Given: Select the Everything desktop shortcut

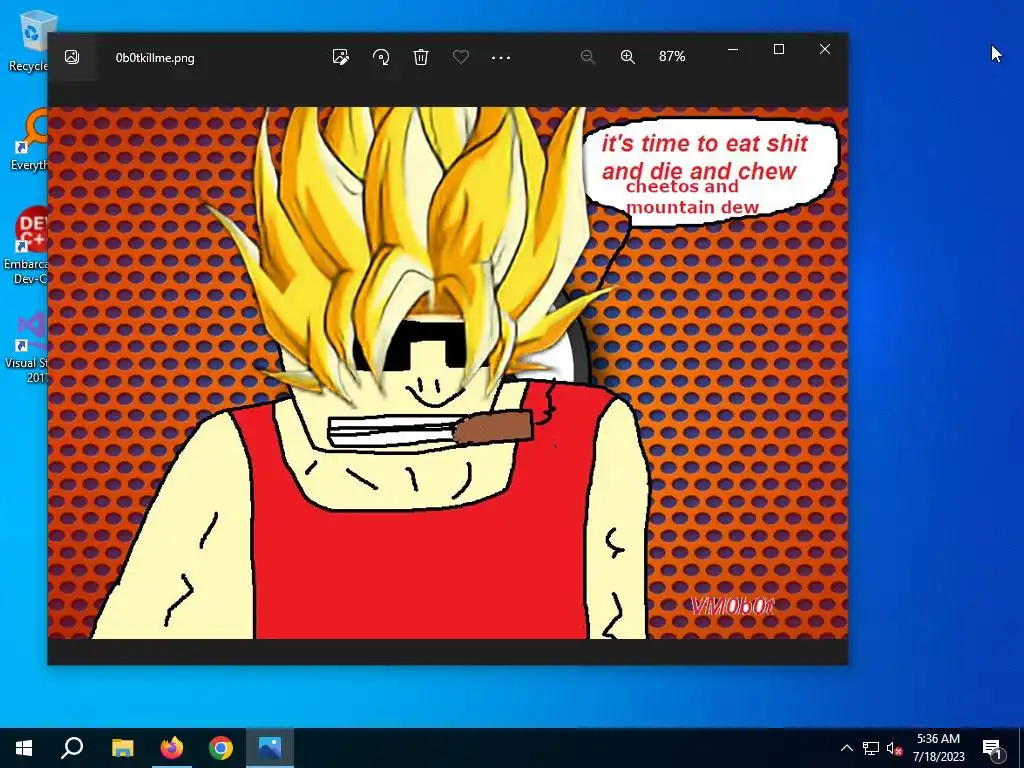Looking at the screenshot, I should point(29,140).
